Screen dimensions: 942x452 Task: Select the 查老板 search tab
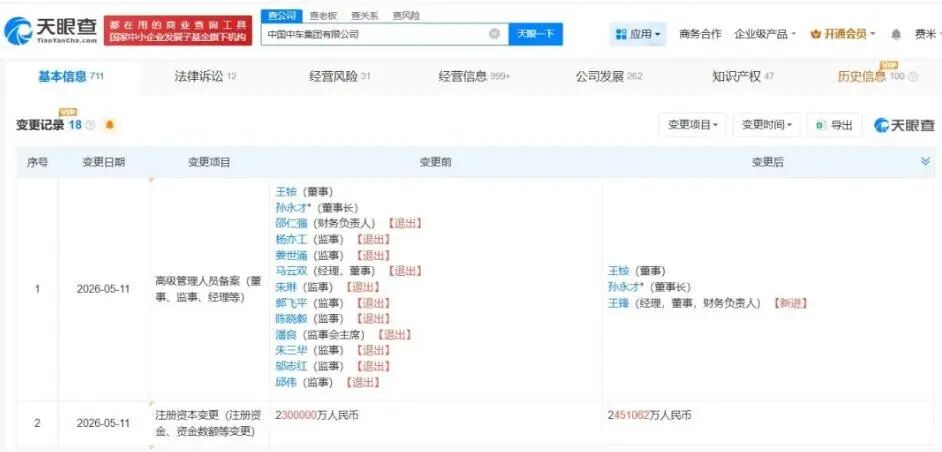pyautogui.click(x=322, y=16)
